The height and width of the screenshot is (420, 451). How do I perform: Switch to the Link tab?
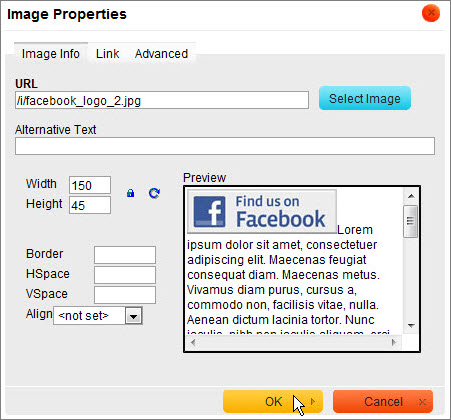[x=107, y=54]
